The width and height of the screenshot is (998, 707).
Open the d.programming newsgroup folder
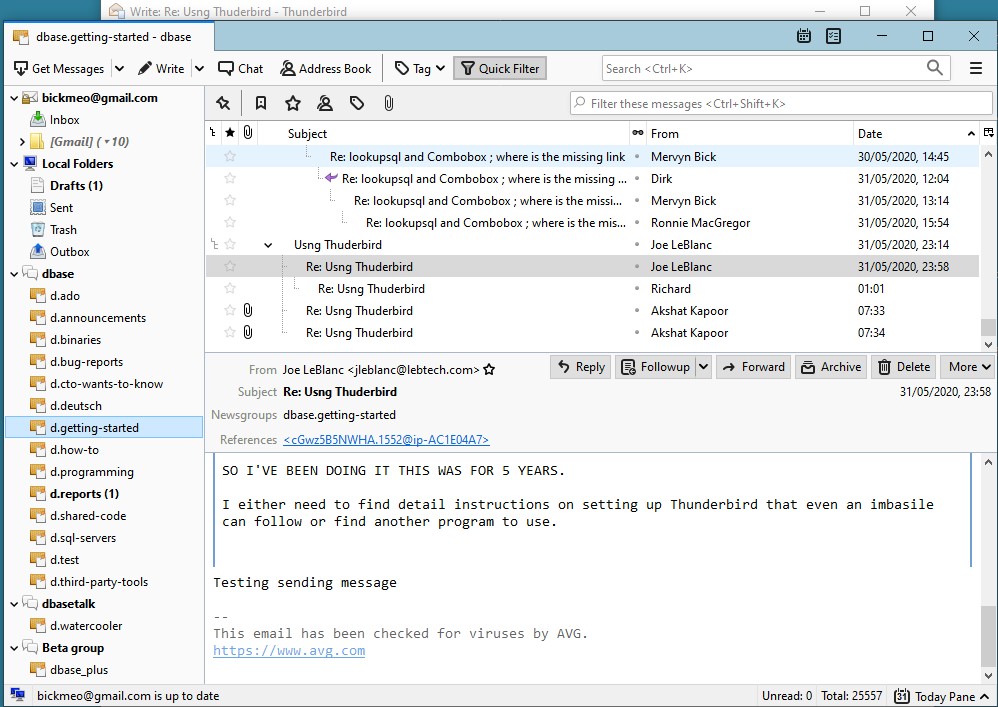coord(91,472)
